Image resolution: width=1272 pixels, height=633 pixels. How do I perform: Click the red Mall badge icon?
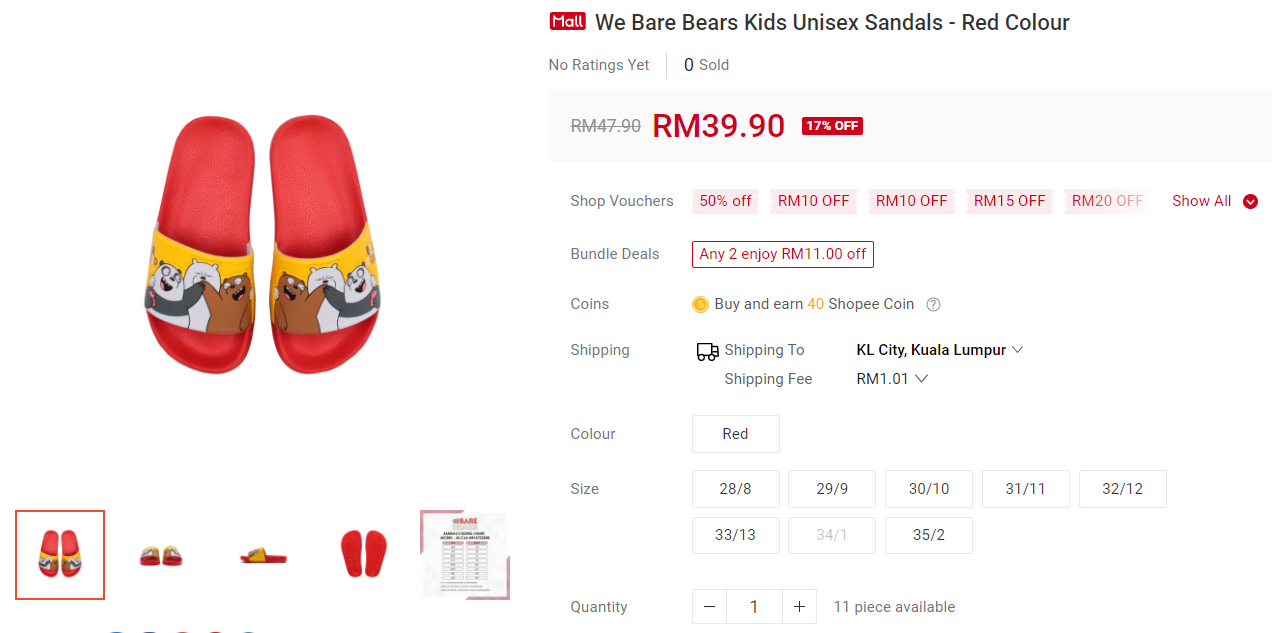pos(567,21)
